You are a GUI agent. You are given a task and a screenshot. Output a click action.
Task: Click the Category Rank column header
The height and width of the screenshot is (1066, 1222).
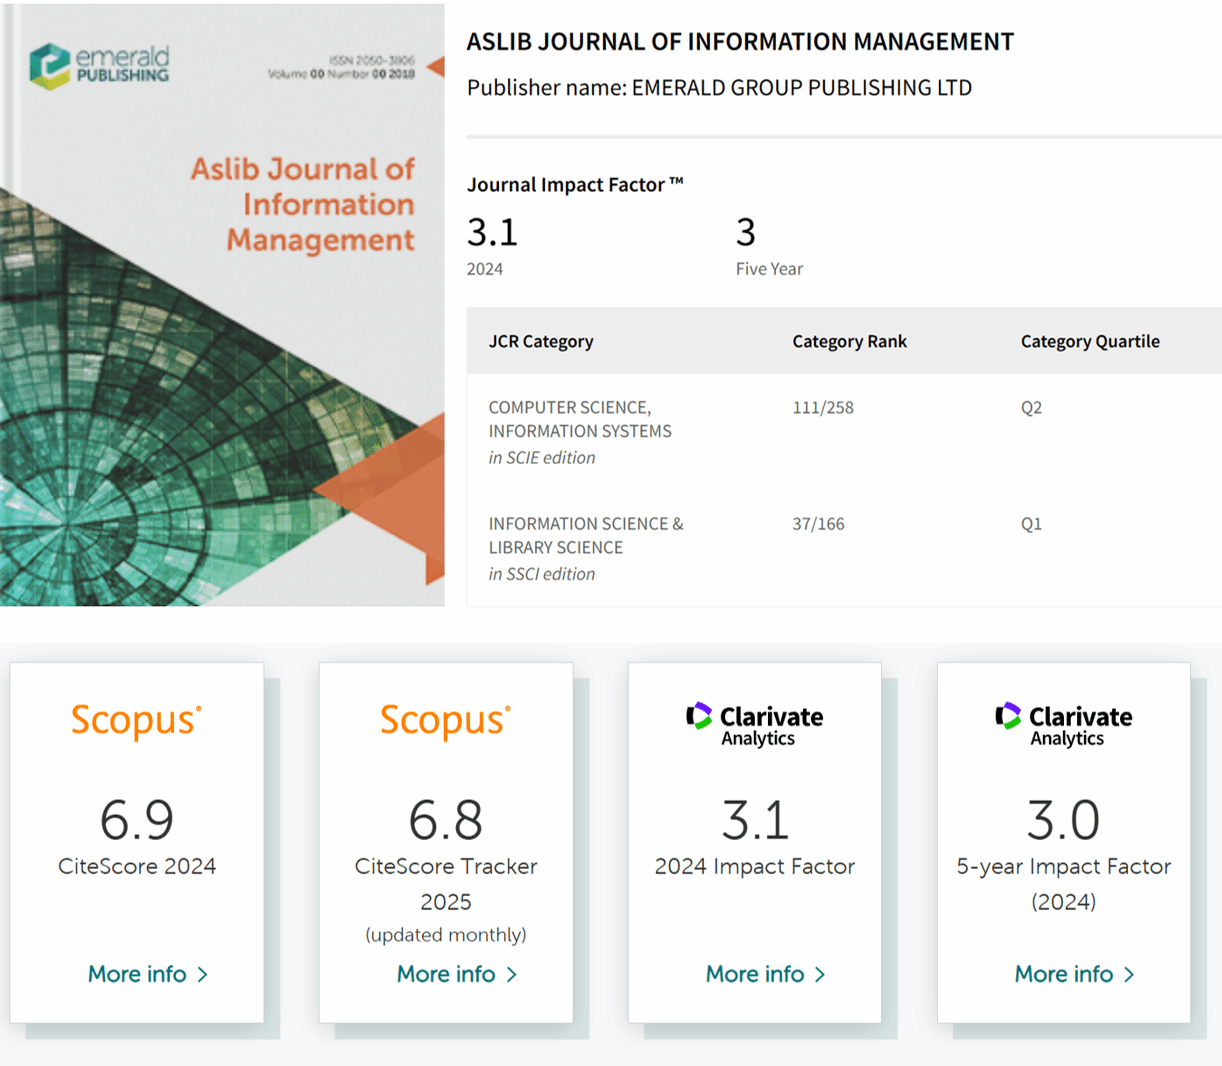pos(850,341)
